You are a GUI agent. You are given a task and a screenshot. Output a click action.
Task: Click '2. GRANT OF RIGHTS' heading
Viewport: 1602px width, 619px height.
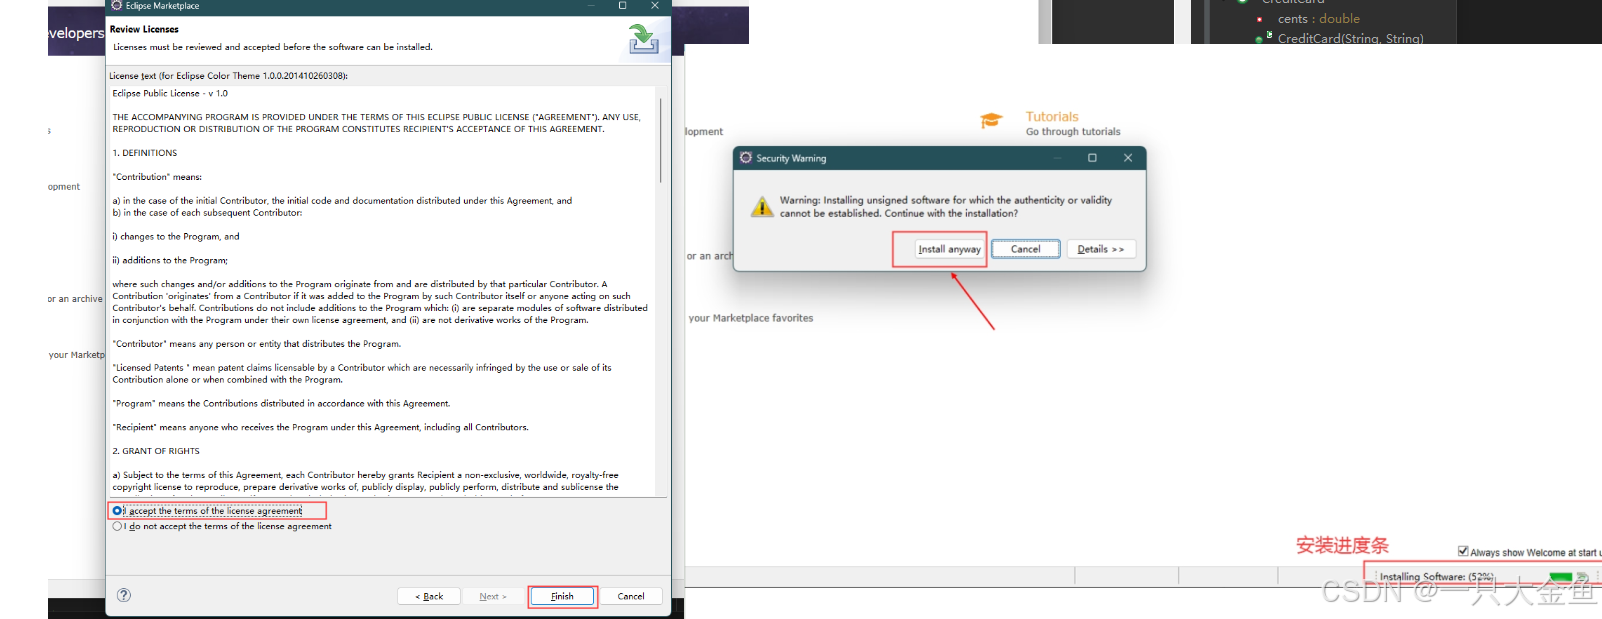[x=156, y=451]
